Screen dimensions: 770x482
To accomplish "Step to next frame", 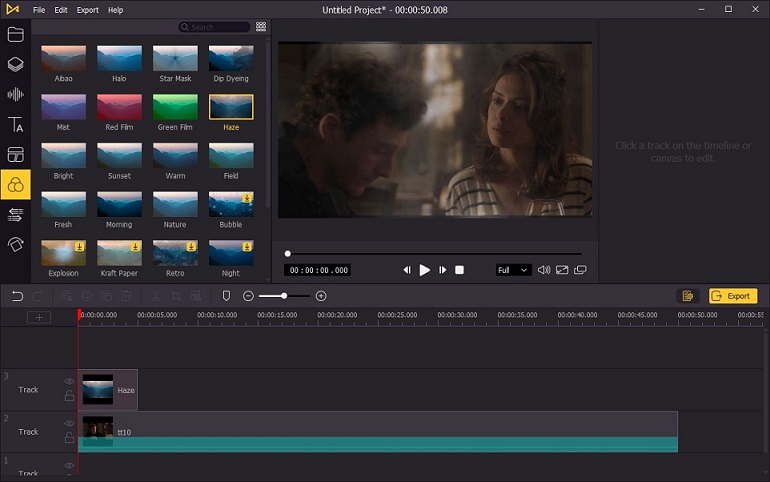I will pos(442,270).
